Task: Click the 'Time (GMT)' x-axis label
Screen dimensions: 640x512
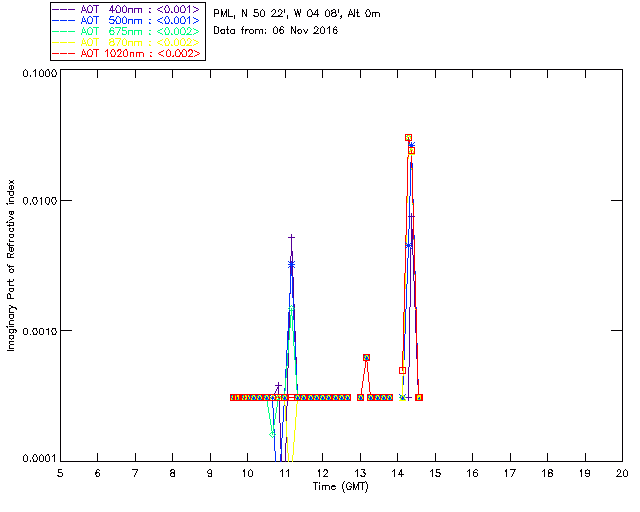Action: [x=340, y=487]
